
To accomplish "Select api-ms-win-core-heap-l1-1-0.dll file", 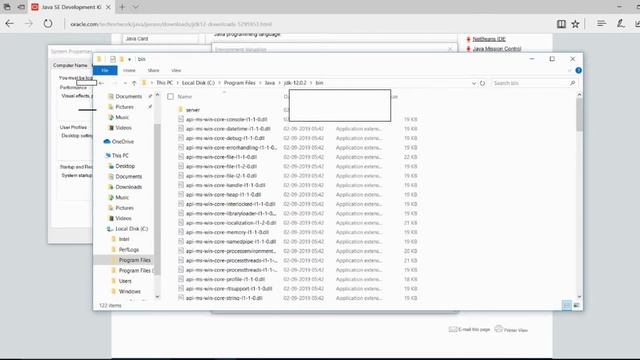I will point(223,194).
